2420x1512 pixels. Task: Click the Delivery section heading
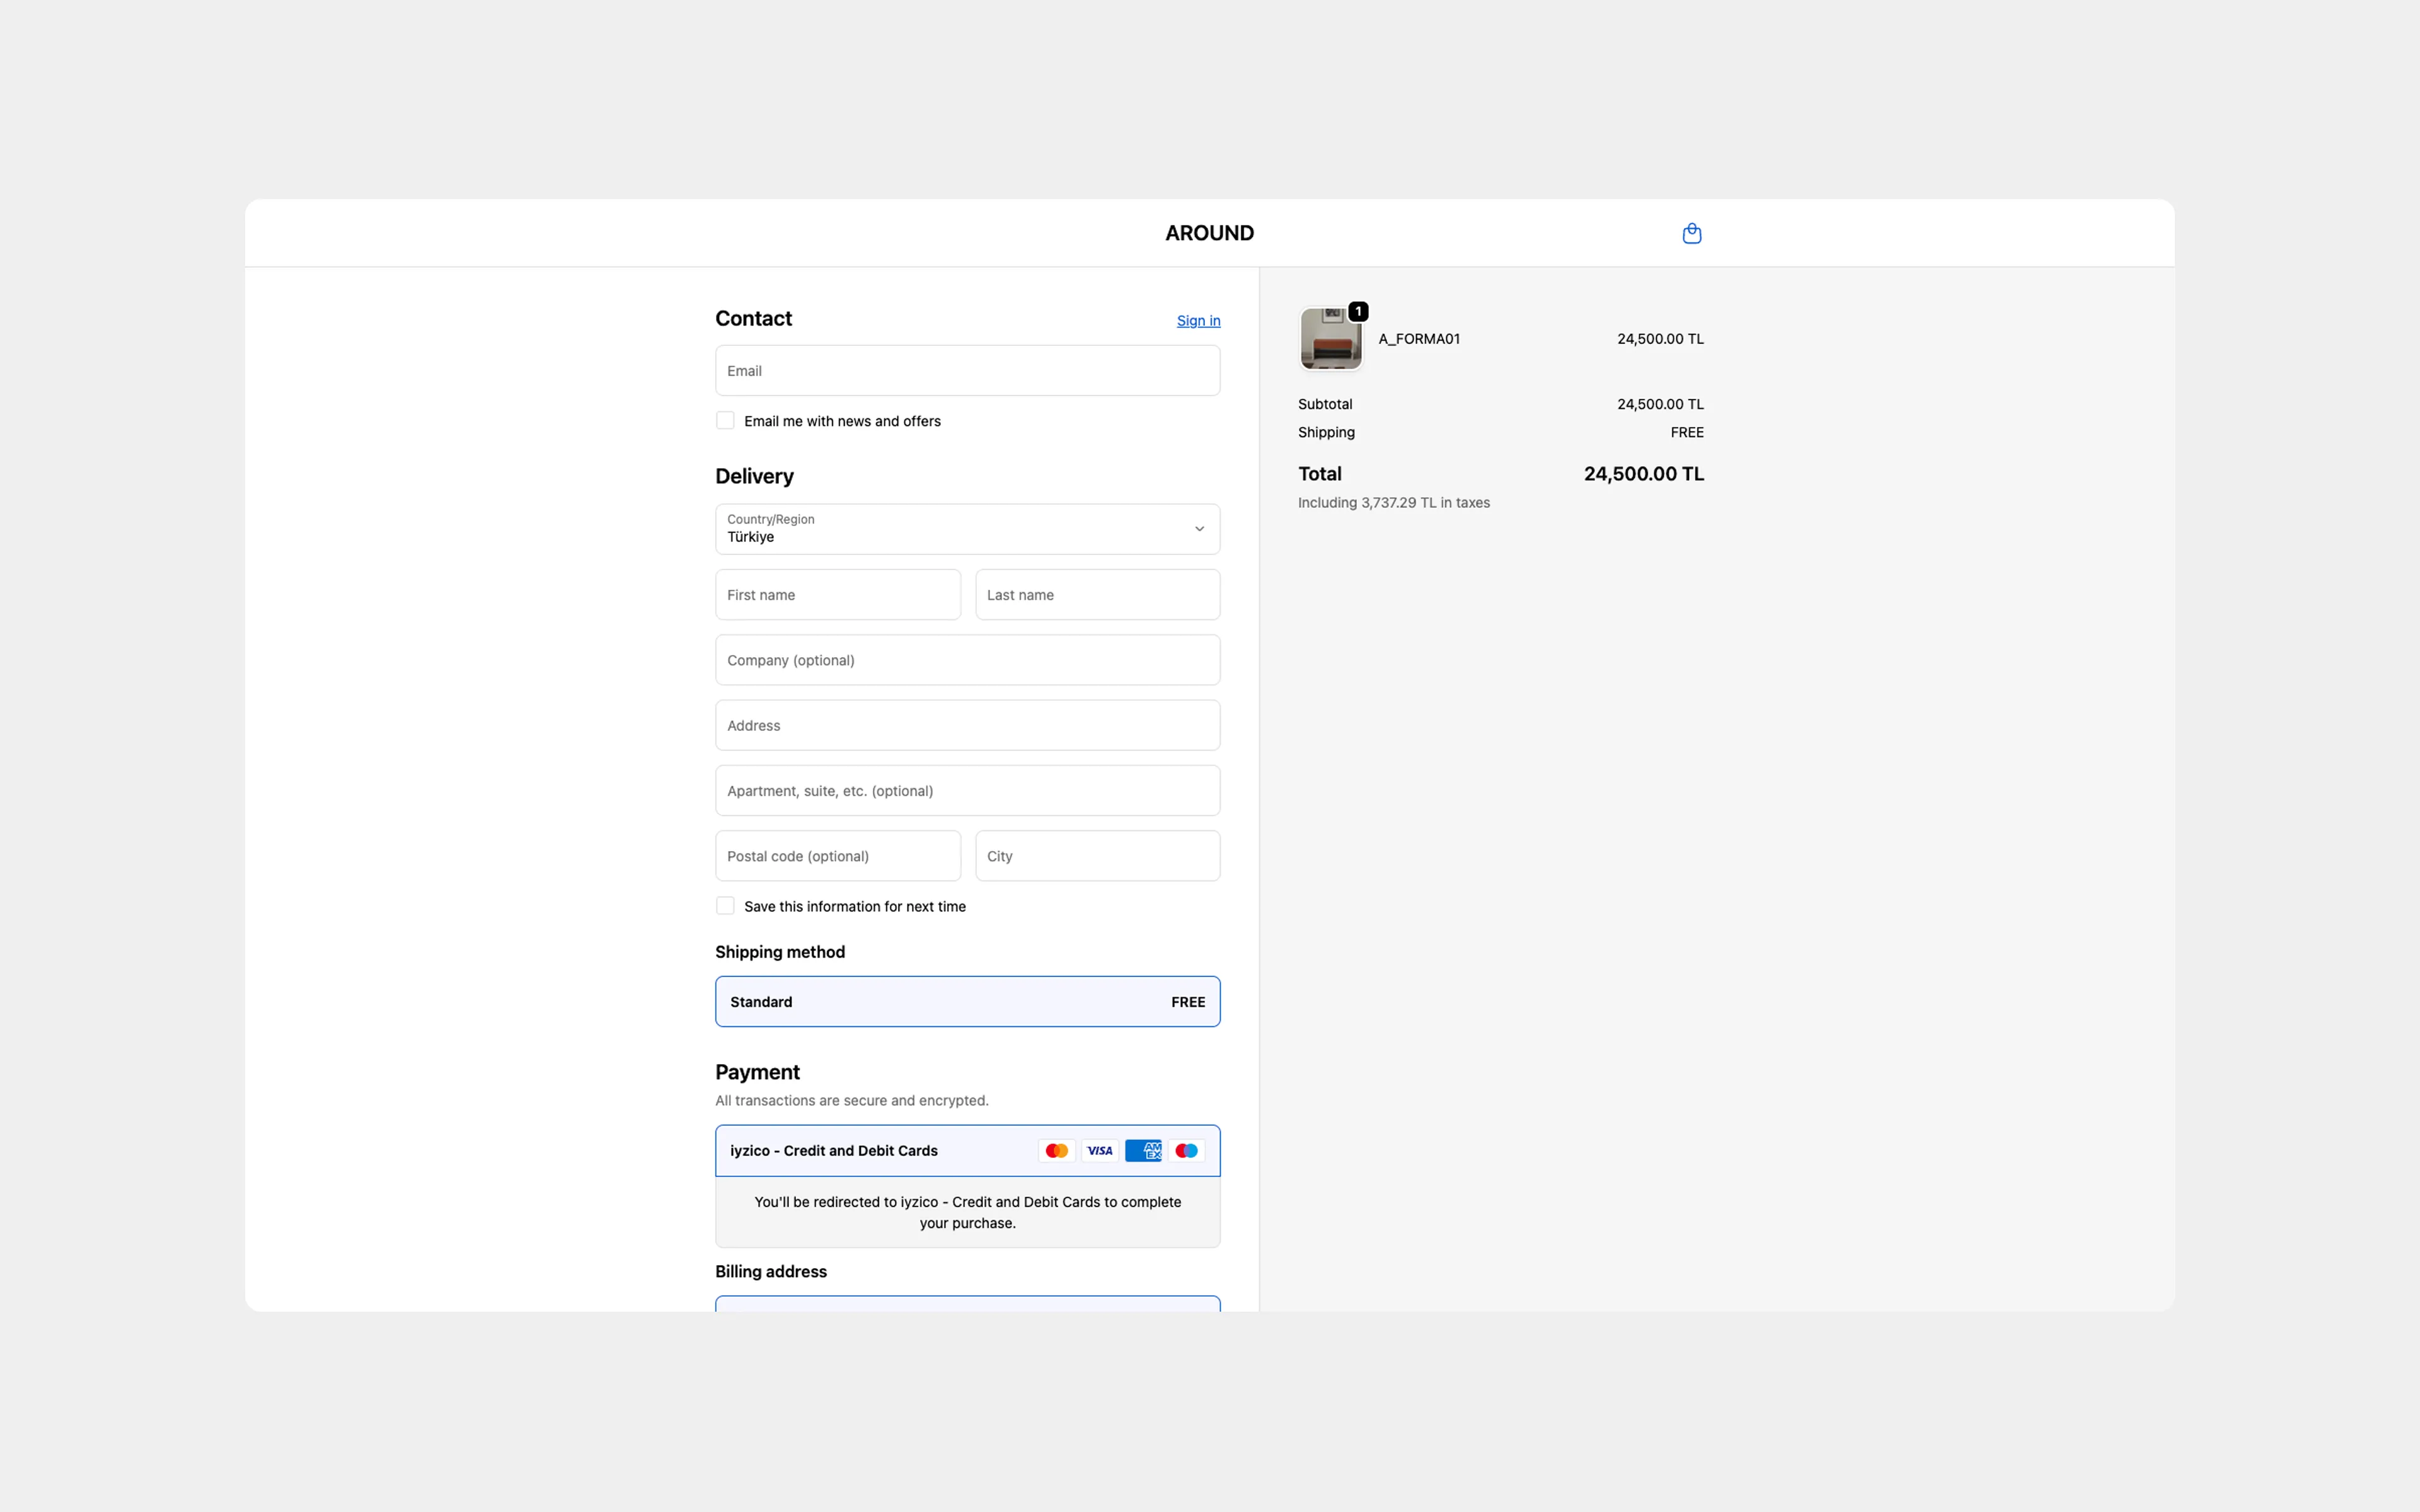coord(754,476)
